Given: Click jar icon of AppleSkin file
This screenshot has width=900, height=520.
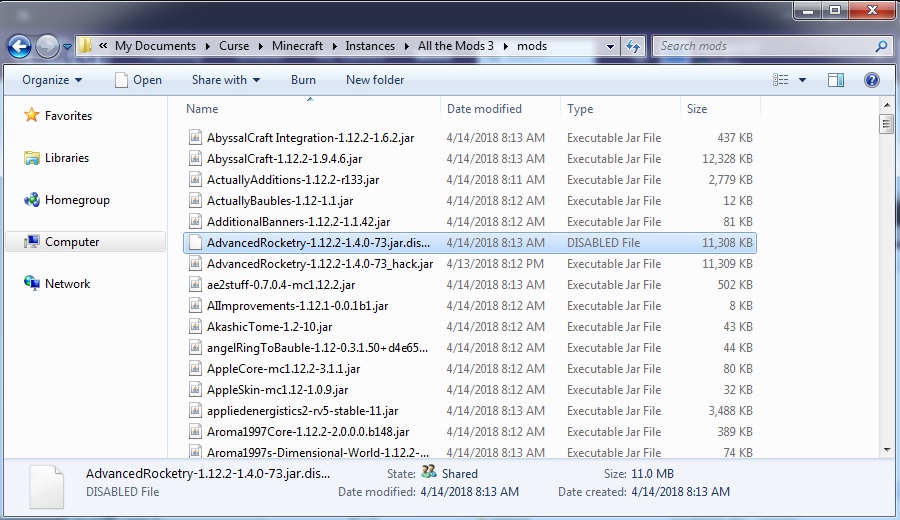Looking at the screenshot, I should (x=195, y=390).
